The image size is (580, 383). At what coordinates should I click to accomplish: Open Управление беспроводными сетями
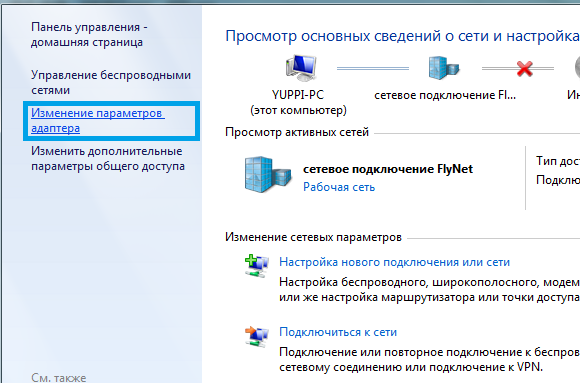(x=111, y=82)
